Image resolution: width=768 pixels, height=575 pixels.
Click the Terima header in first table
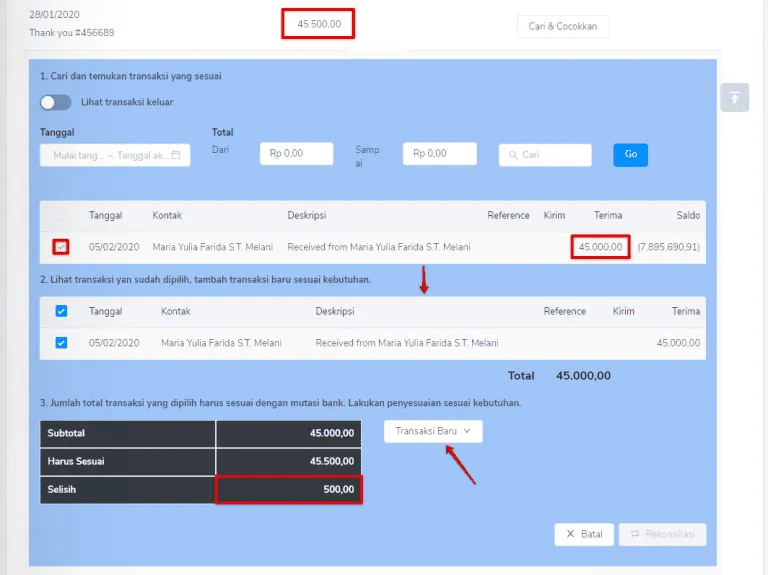(x=608, y=215)
